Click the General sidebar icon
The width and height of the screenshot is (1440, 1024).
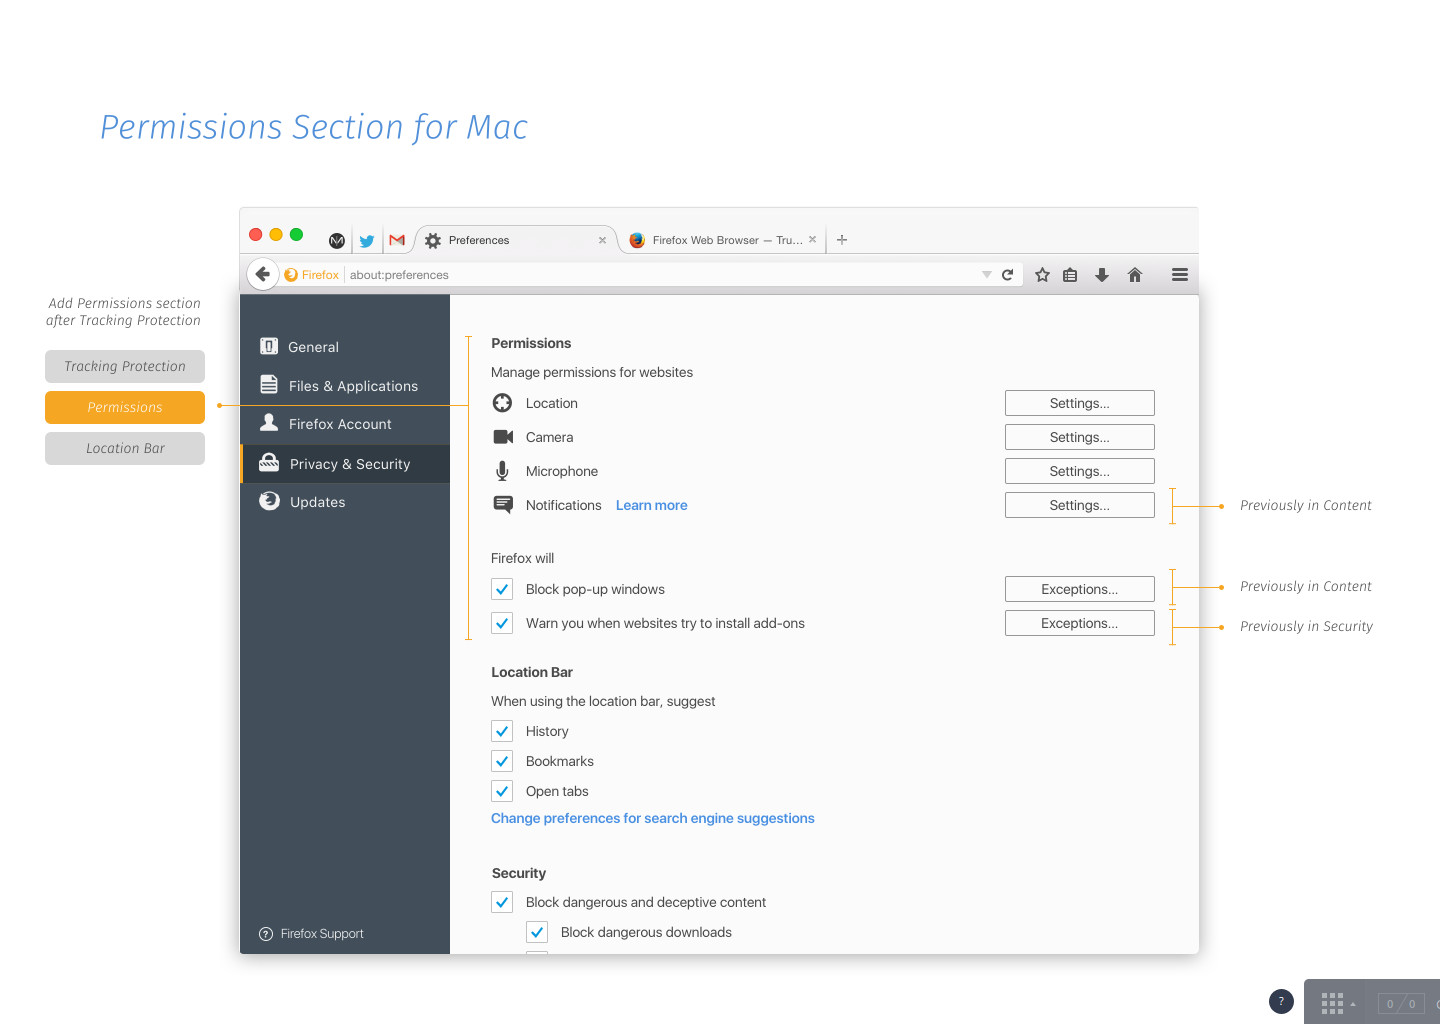click(269, 346)
